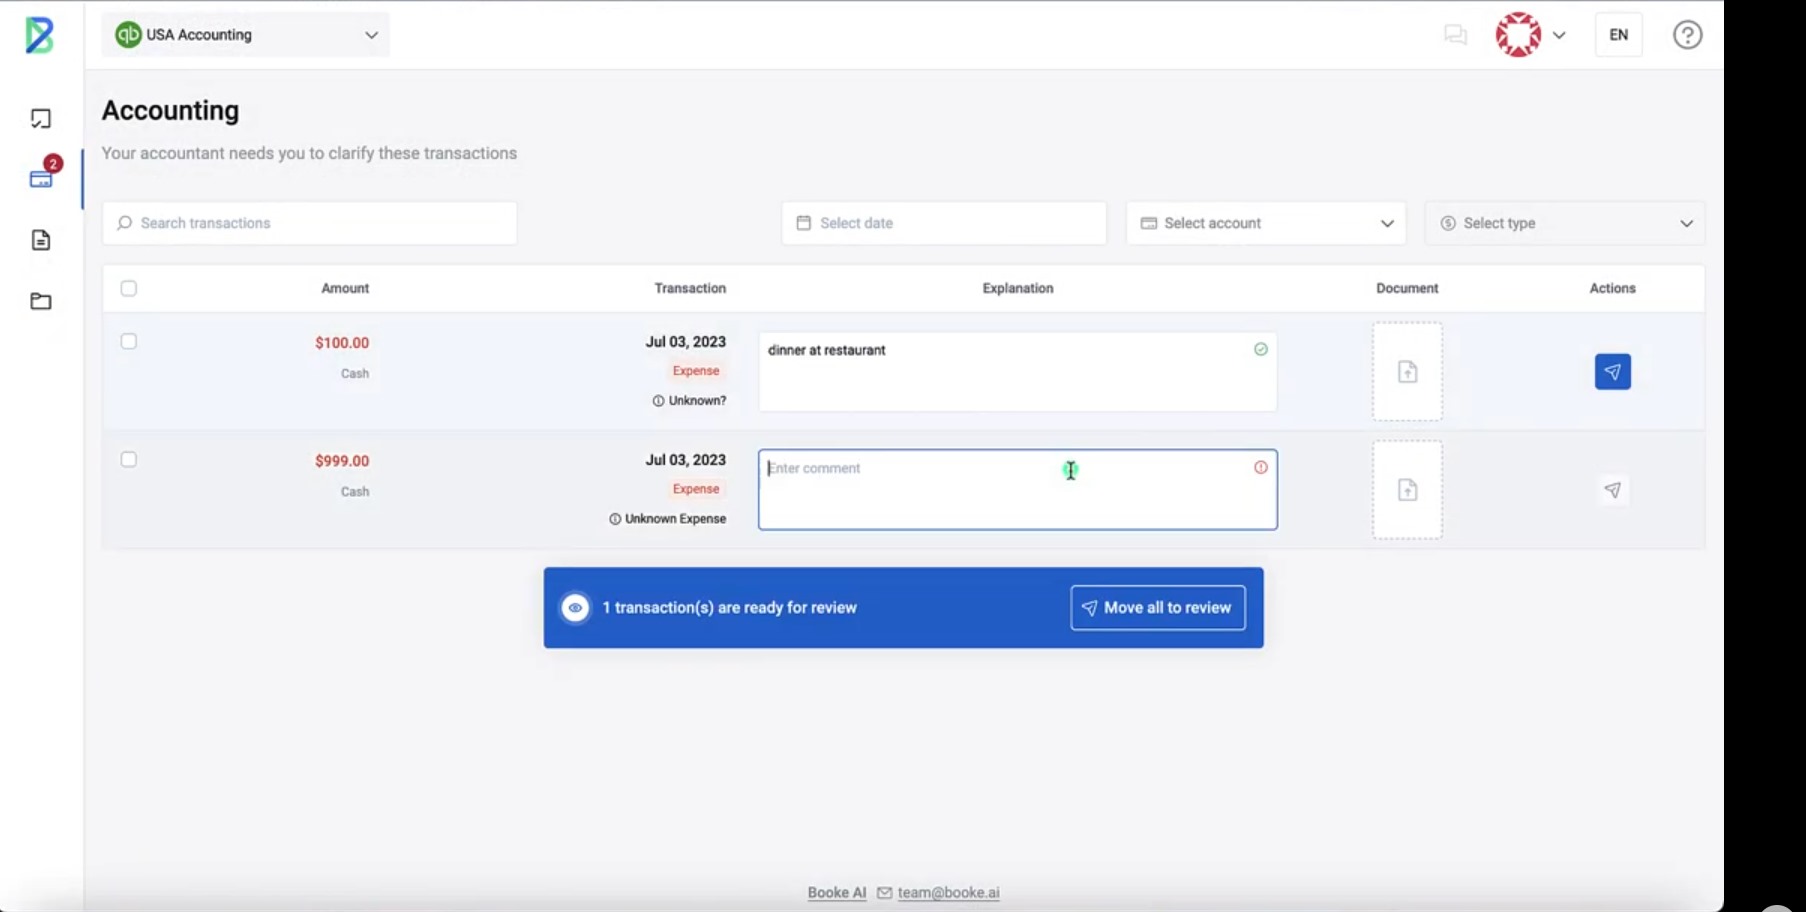Screen dimensions: 1806x912
Task: Click Cash label under $100.00
Action: coord(355,374)
